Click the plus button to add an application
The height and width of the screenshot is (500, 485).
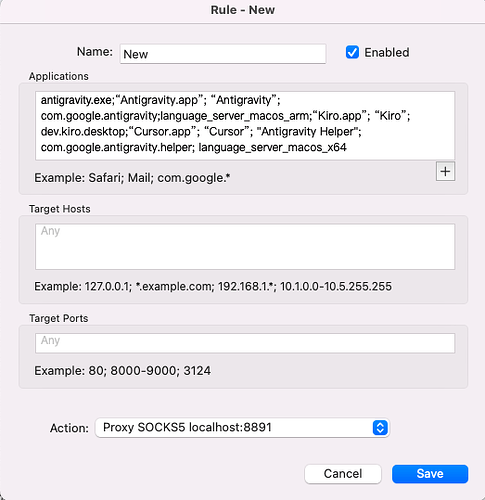click(445, 171)
